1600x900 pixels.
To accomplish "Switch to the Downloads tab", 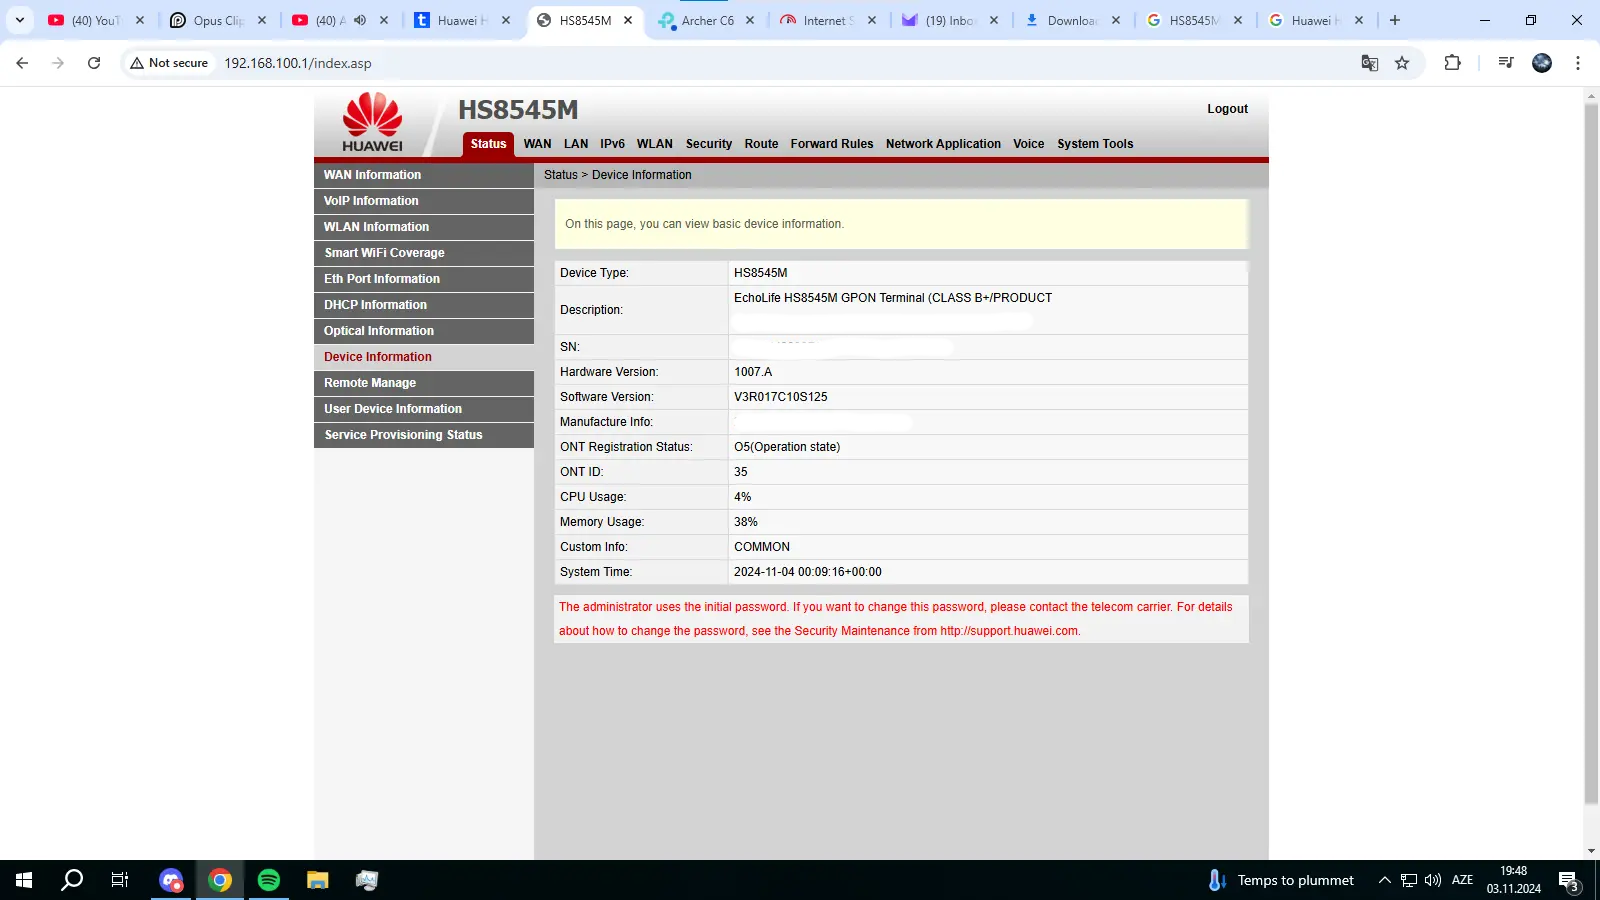I will 1072,20.
